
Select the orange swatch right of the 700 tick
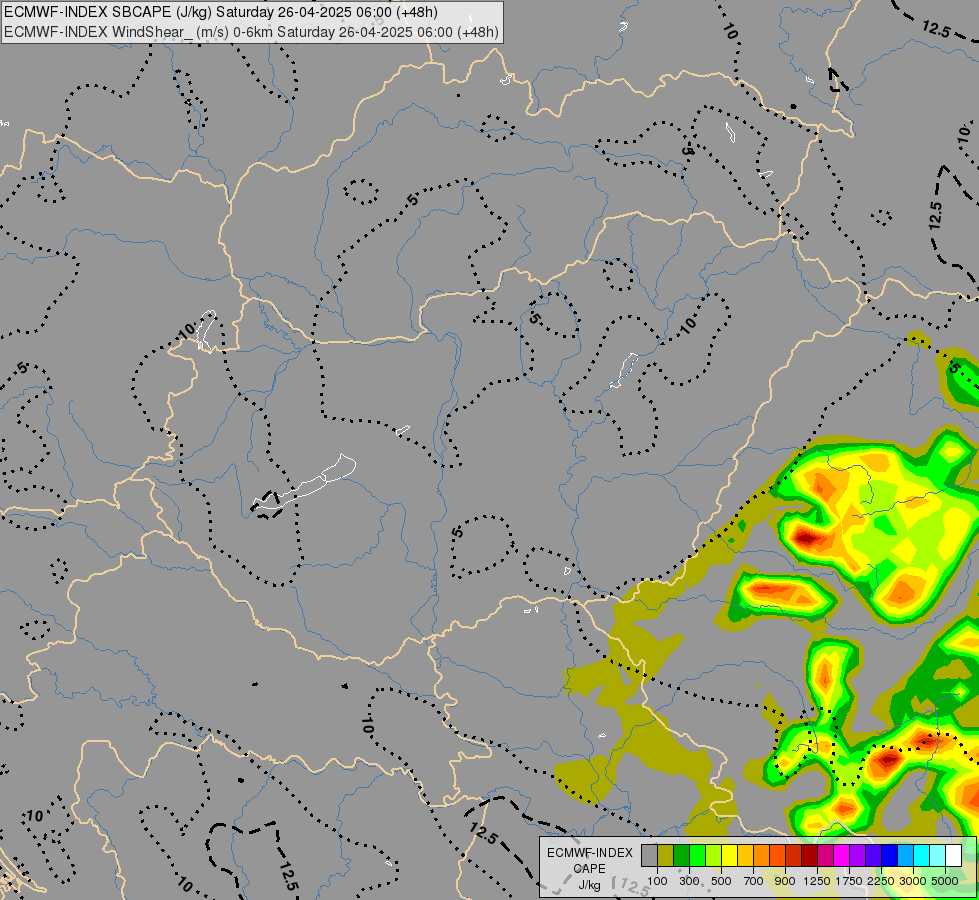(x=762, y=856)
